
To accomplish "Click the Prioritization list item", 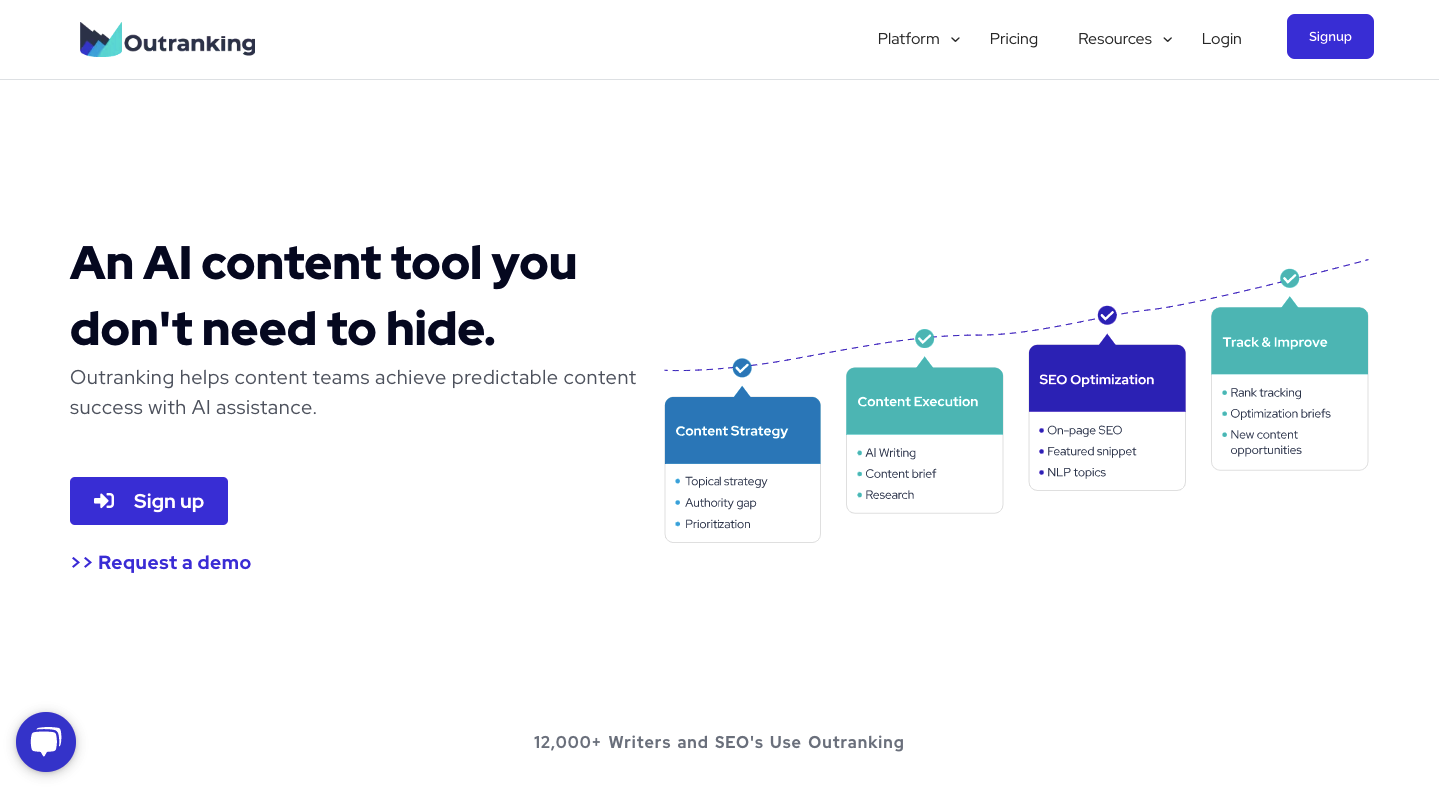I will (x=714, y=524).
